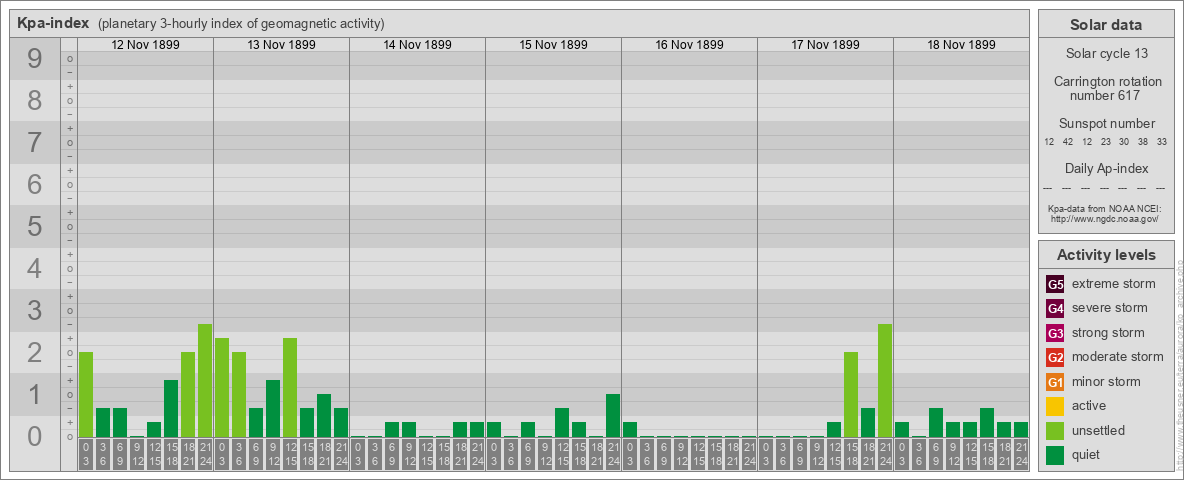Click the G2 moderate storm legend icon
1184x480 pixels.
click(1055, 357)
